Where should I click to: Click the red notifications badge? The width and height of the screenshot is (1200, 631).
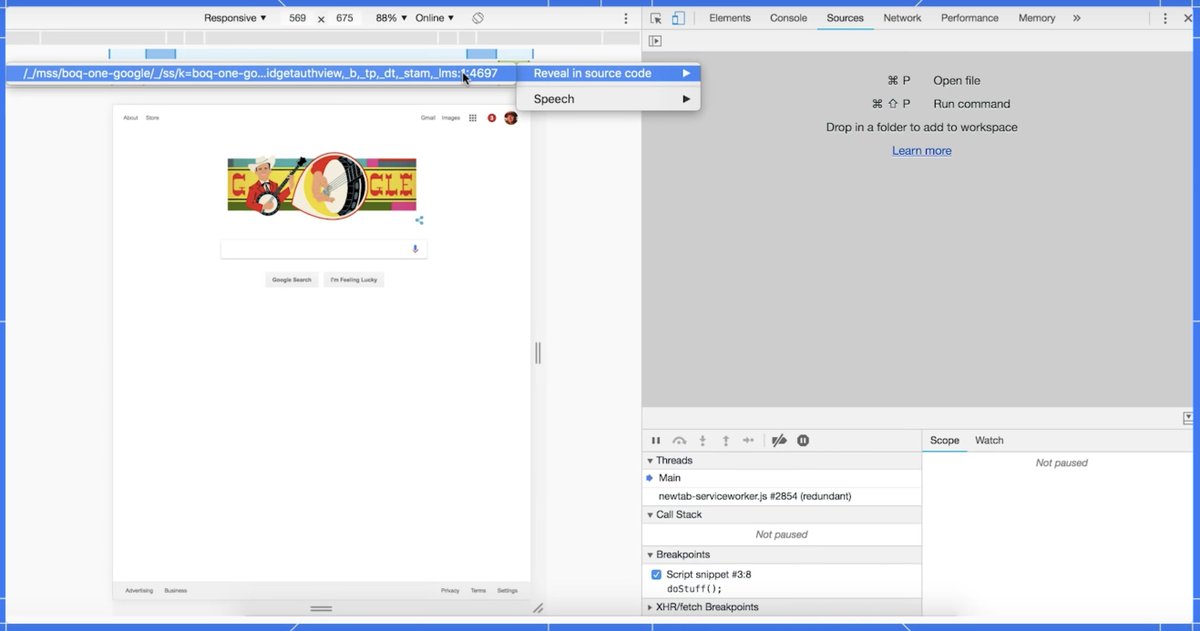[x=491, y=118]
